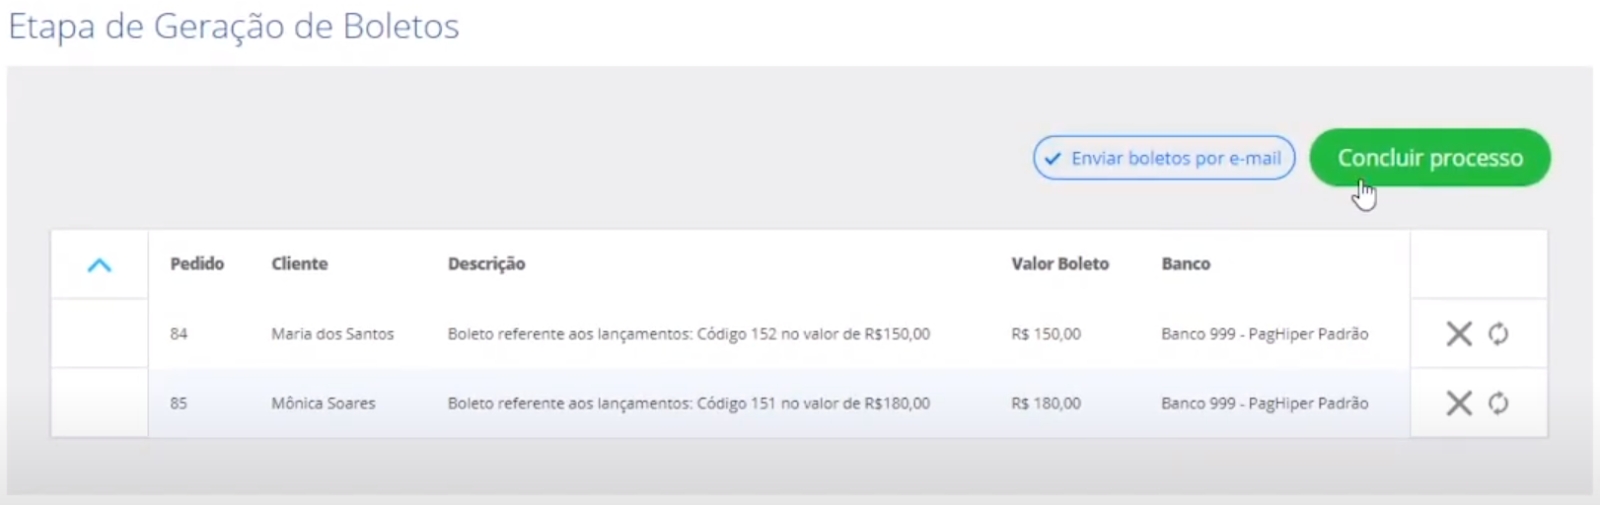Screen dimensions: 1600x505
Task: Click order number 85
Action: click(179, 403)
